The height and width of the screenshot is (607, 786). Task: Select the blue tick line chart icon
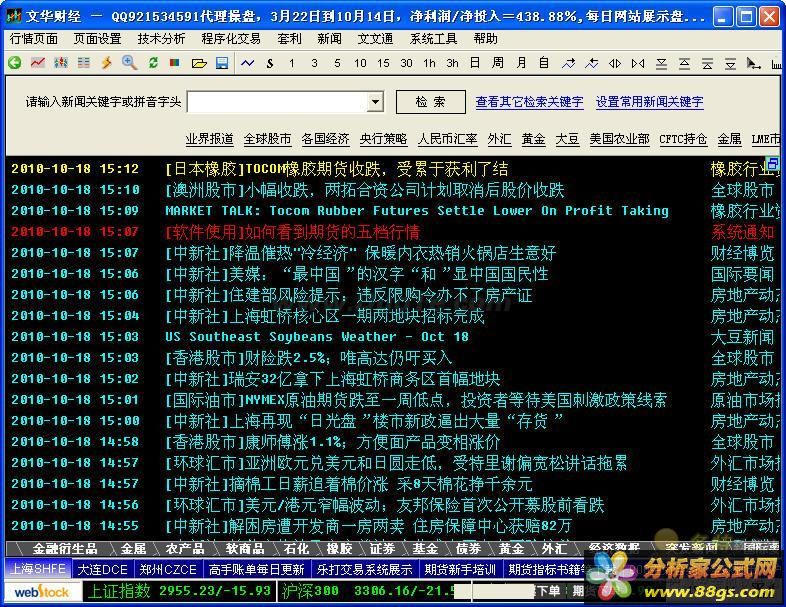click(248, 63)
